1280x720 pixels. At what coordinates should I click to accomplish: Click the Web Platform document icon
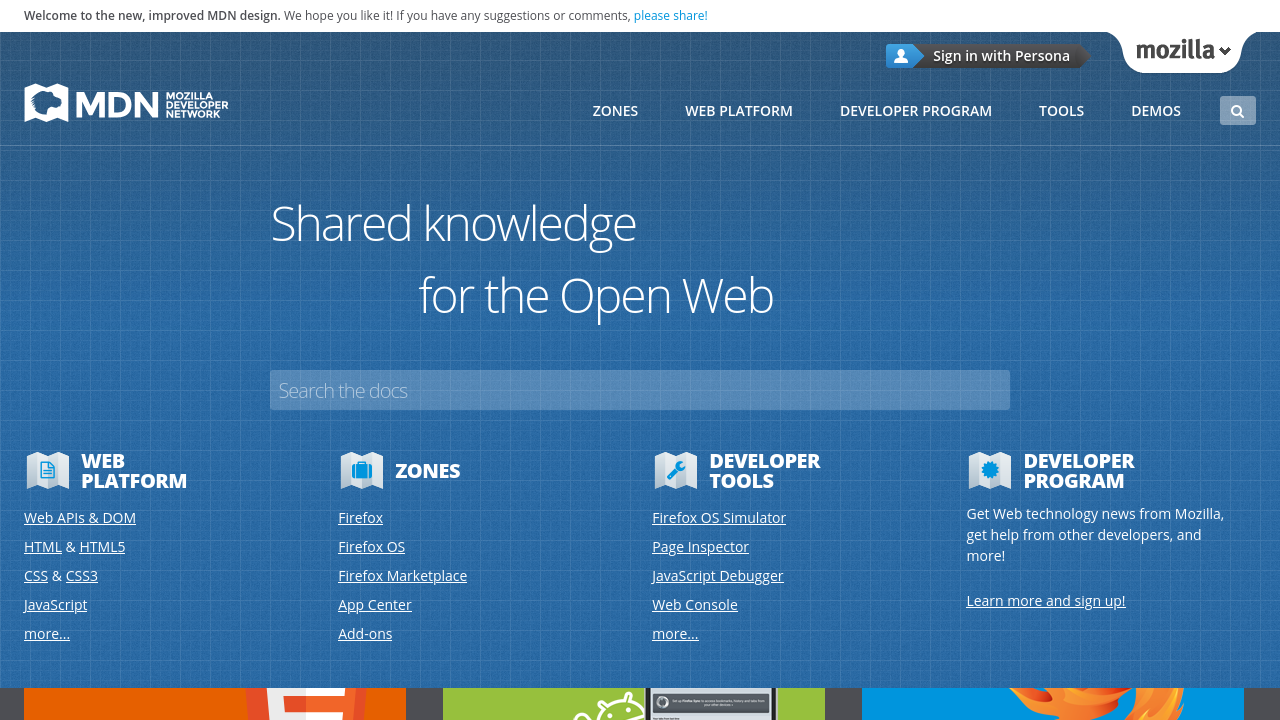pos(47,470)
